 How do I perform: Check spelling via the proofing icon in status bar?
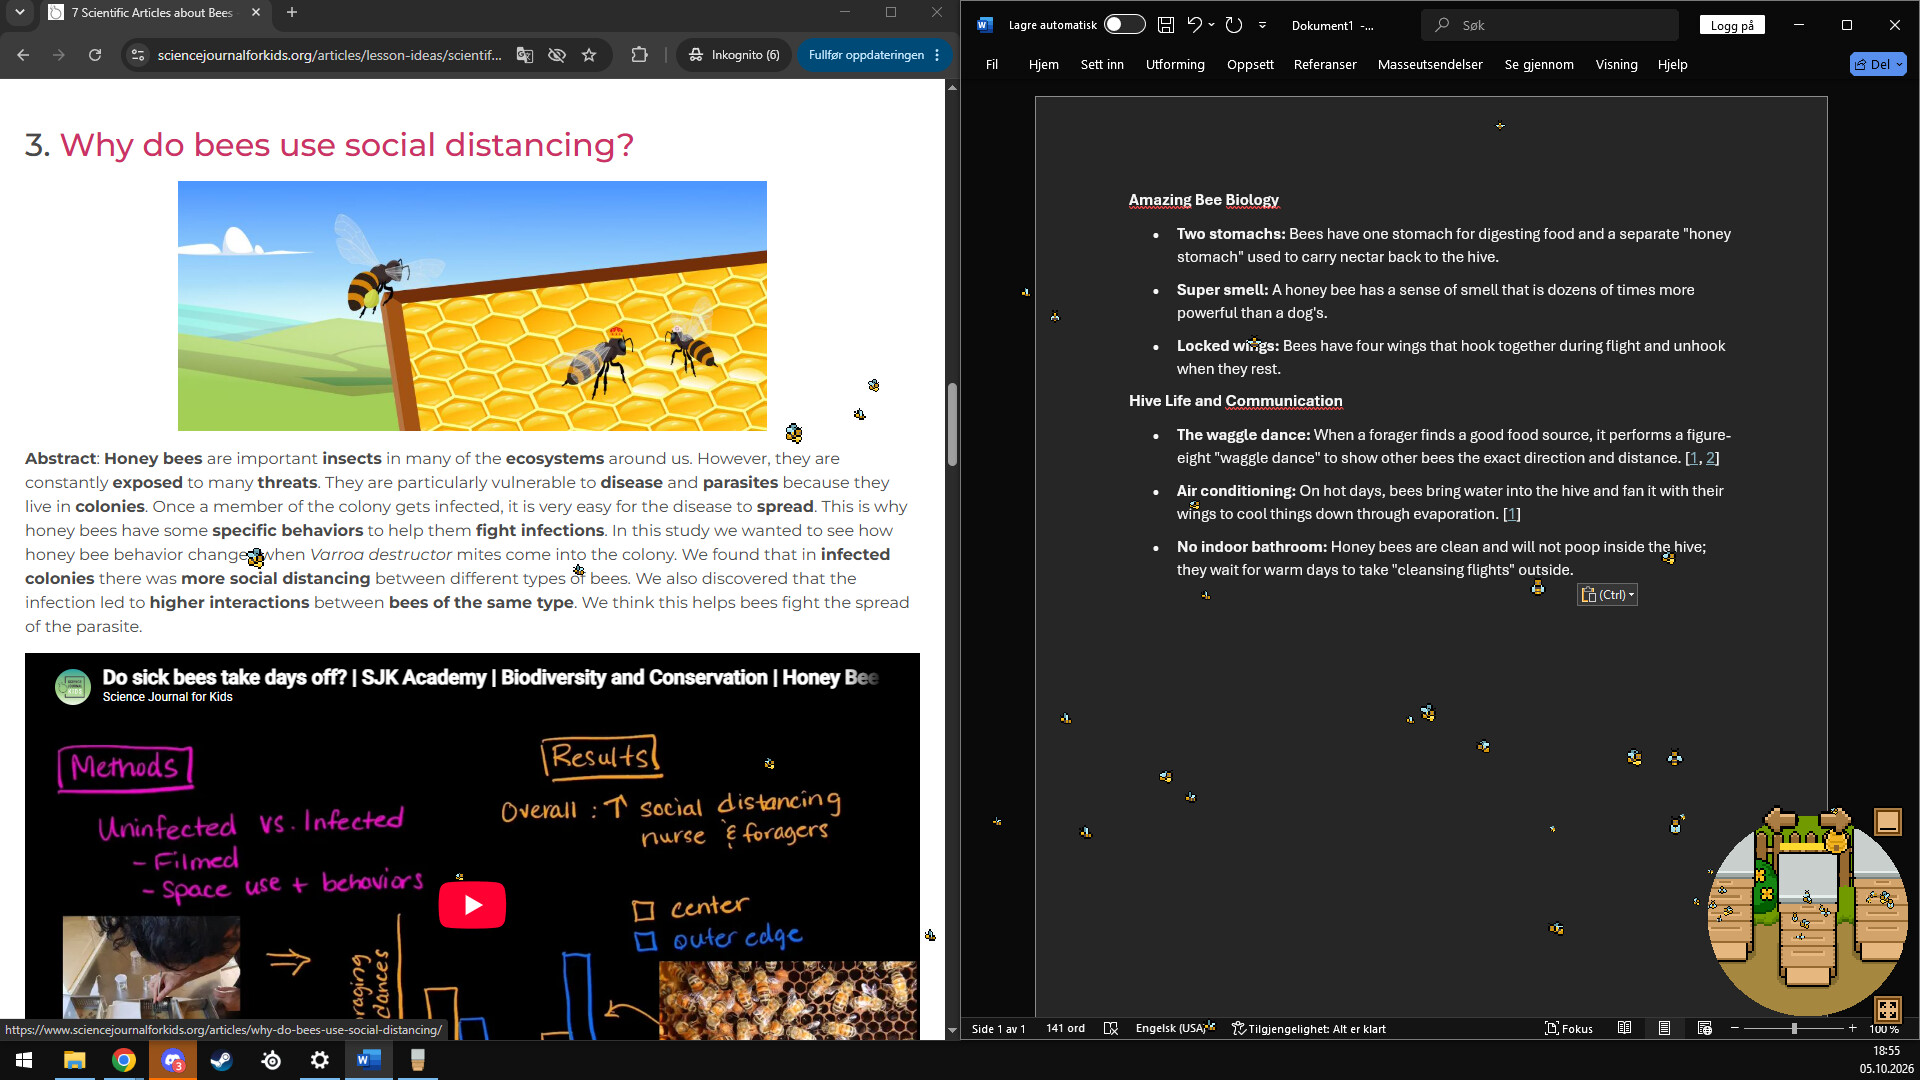click(x=1110, y=1028)
